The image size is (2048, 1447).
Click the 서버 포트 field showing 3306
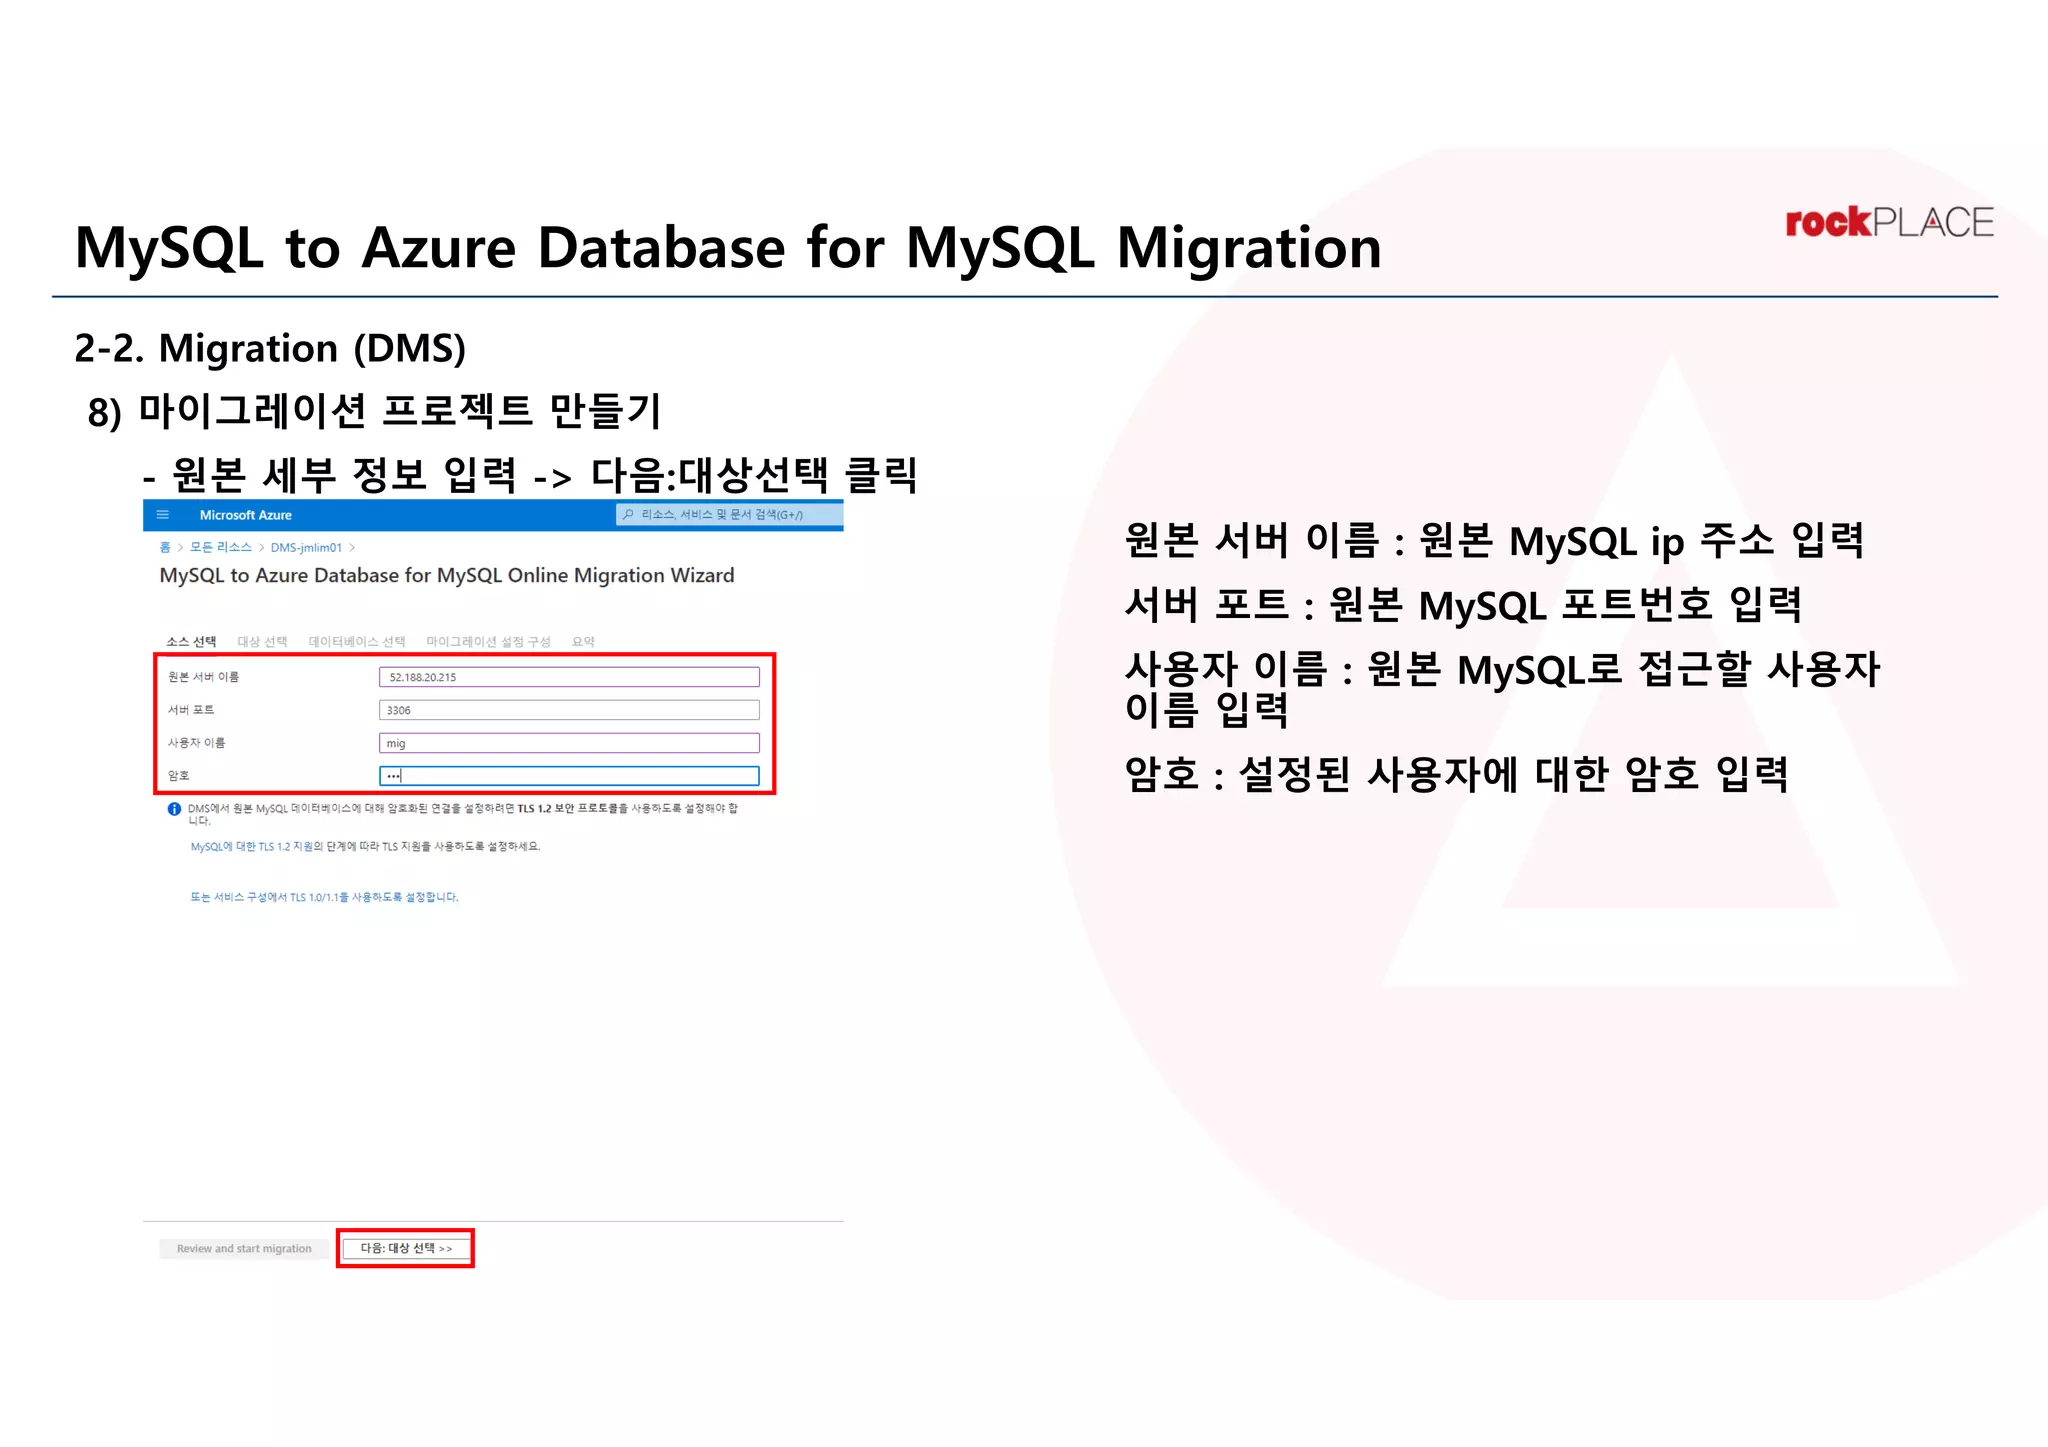tap(569, 710)
